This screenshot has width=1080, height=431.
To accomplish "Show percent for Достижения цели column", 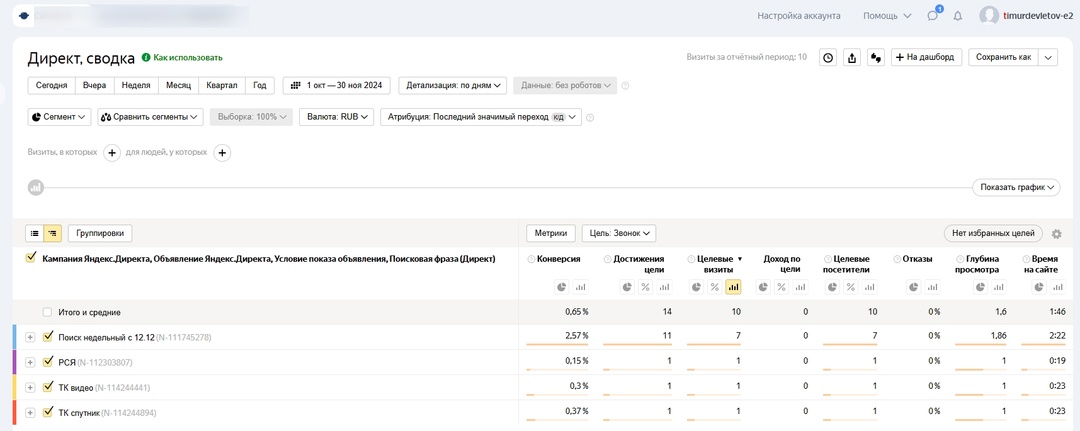I will click(645, 287).
